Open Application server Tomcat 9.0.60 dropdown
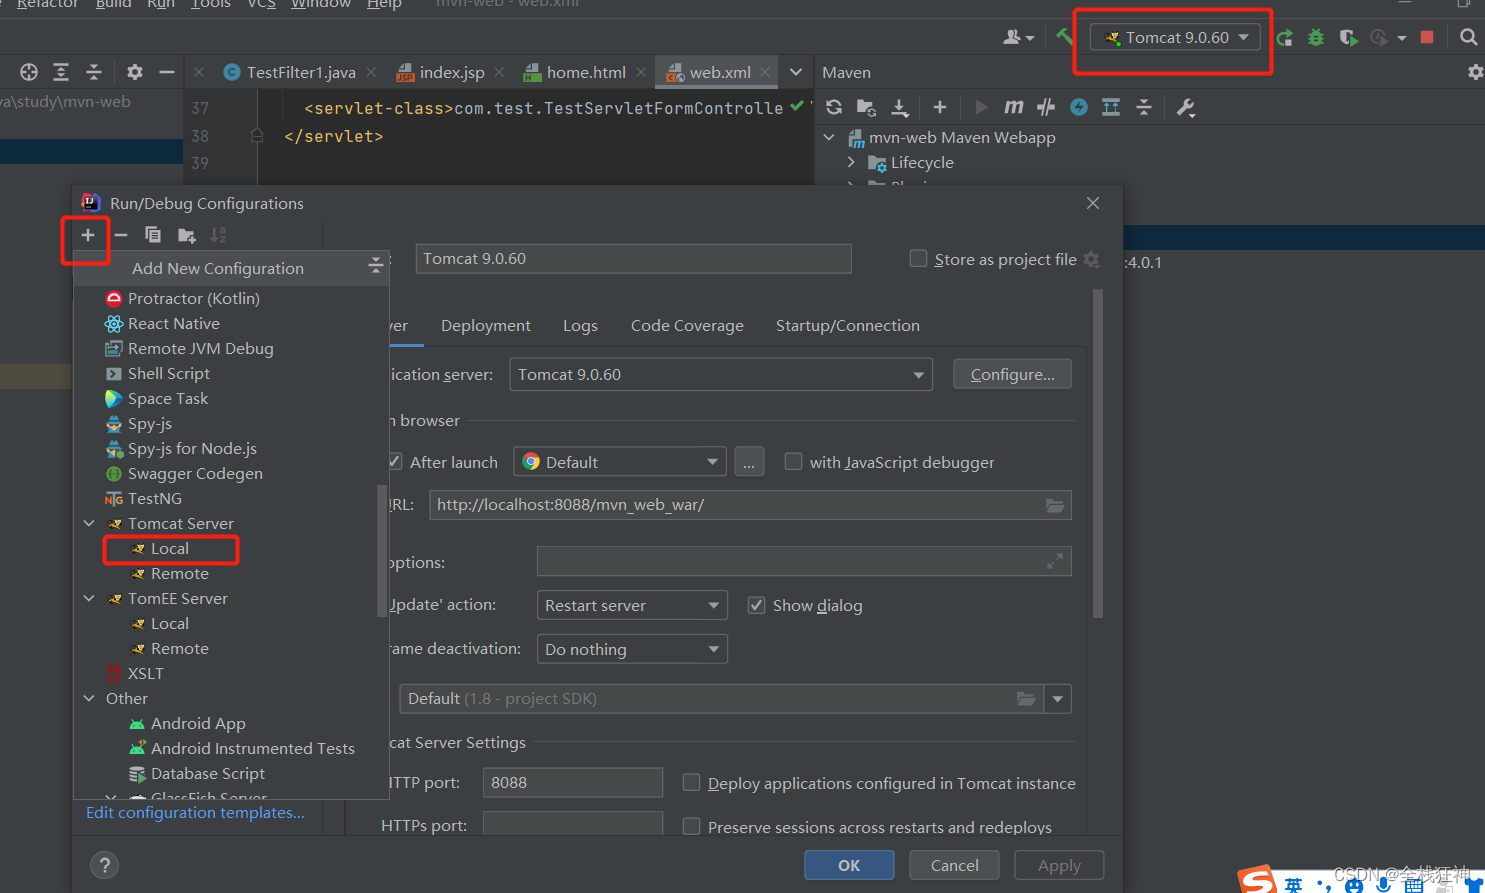 click(x=721, y=375)
